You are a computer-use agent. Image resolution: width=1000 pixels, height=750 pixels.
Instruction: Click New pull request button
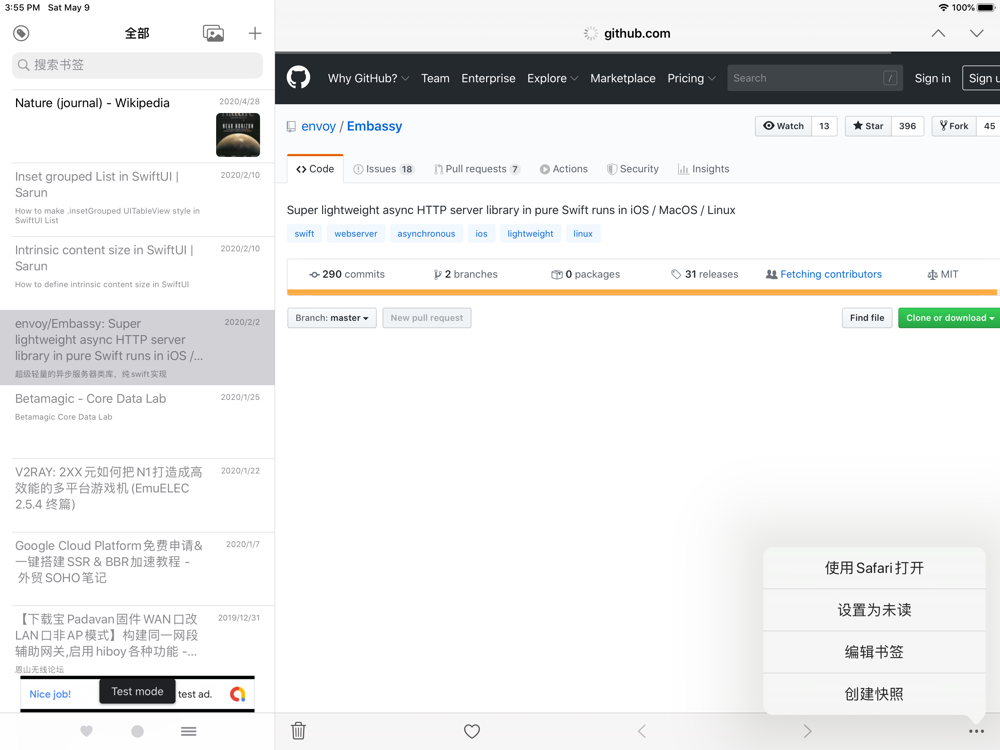427,318
